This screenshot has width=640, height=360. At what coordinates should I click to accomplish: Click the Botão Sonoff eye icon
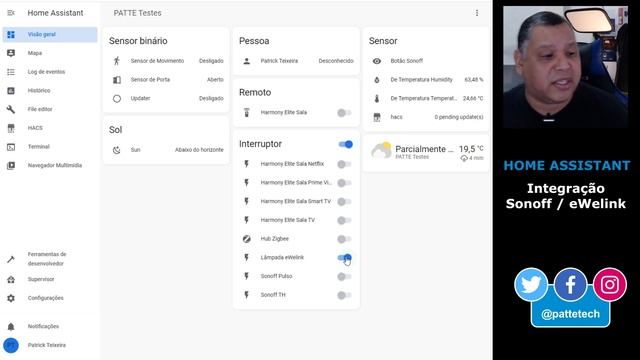[377, 61]
